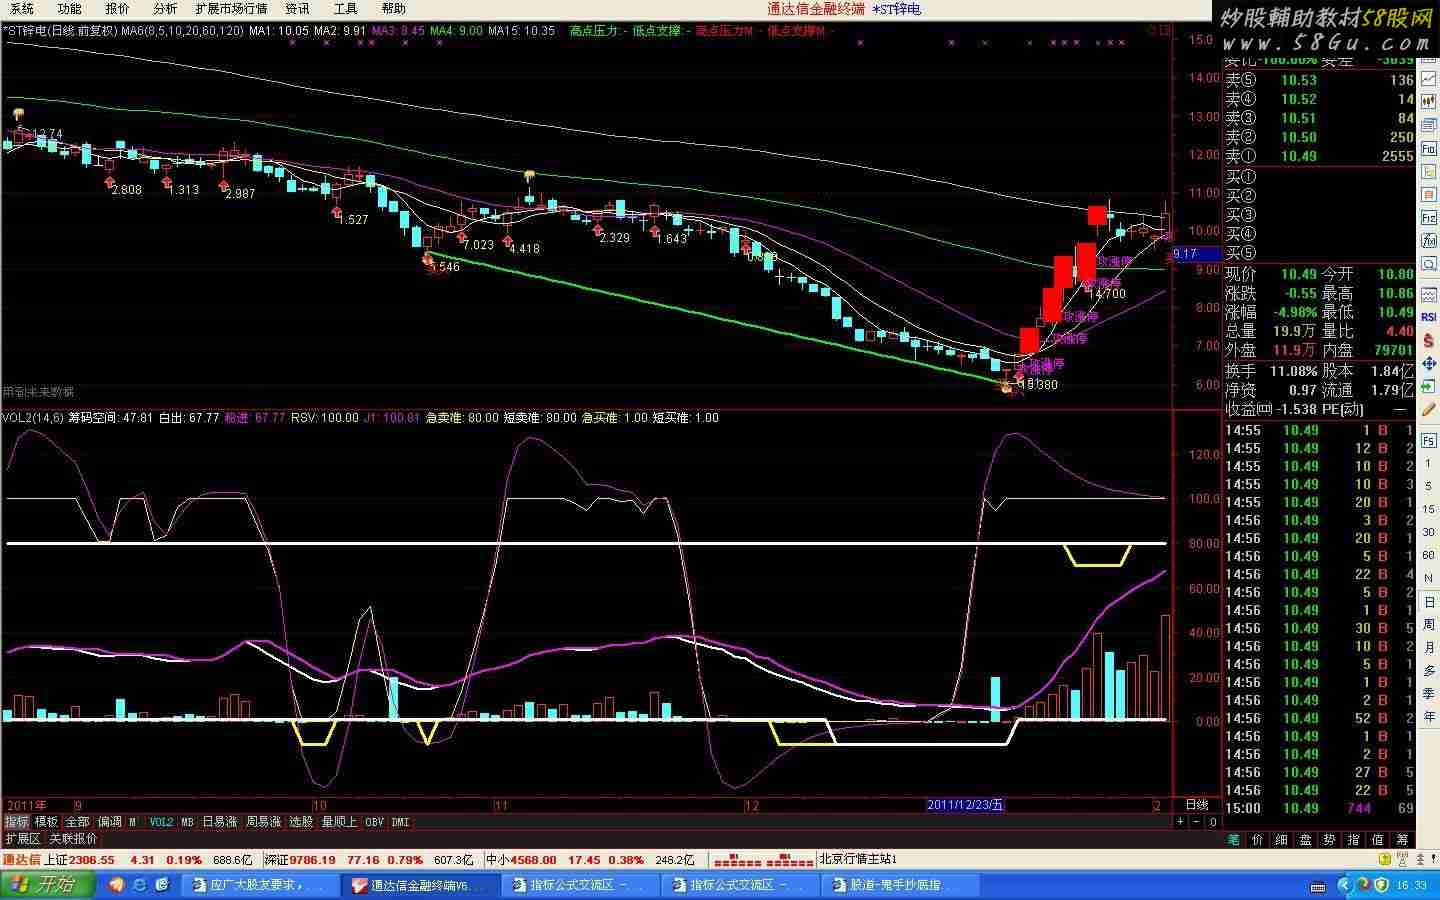Click the wave chart icon above RSI

coord(1429,295)
